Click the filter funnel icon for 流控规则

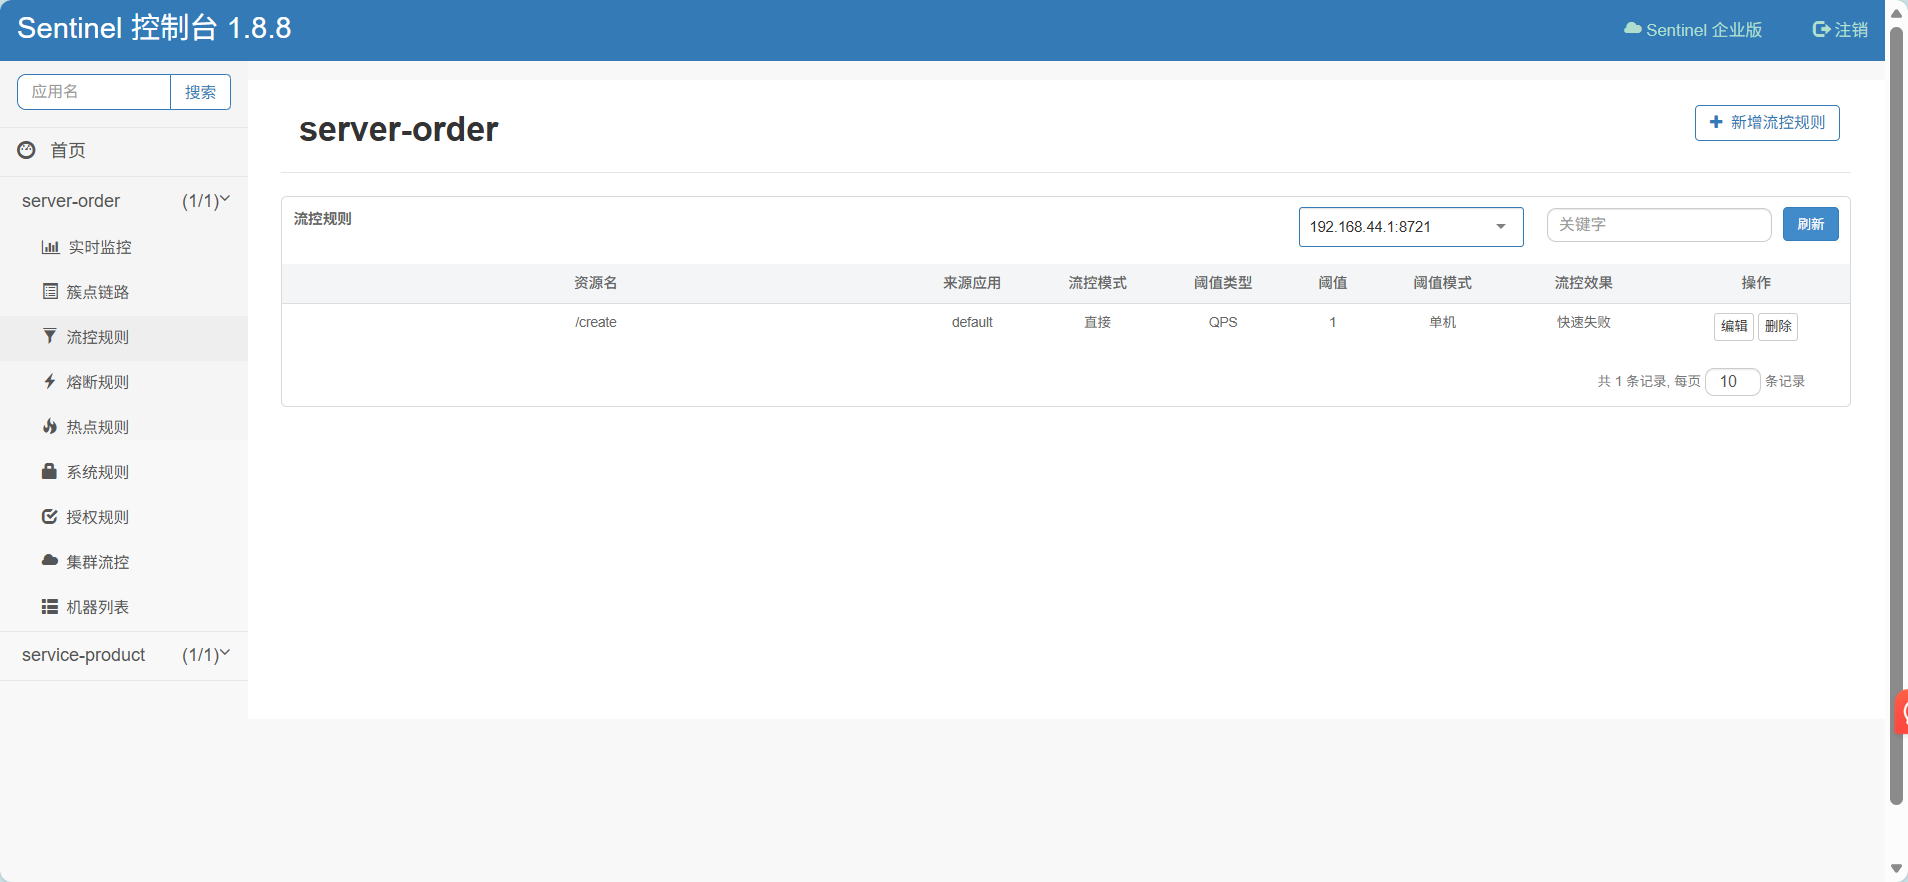pos(50,336)
